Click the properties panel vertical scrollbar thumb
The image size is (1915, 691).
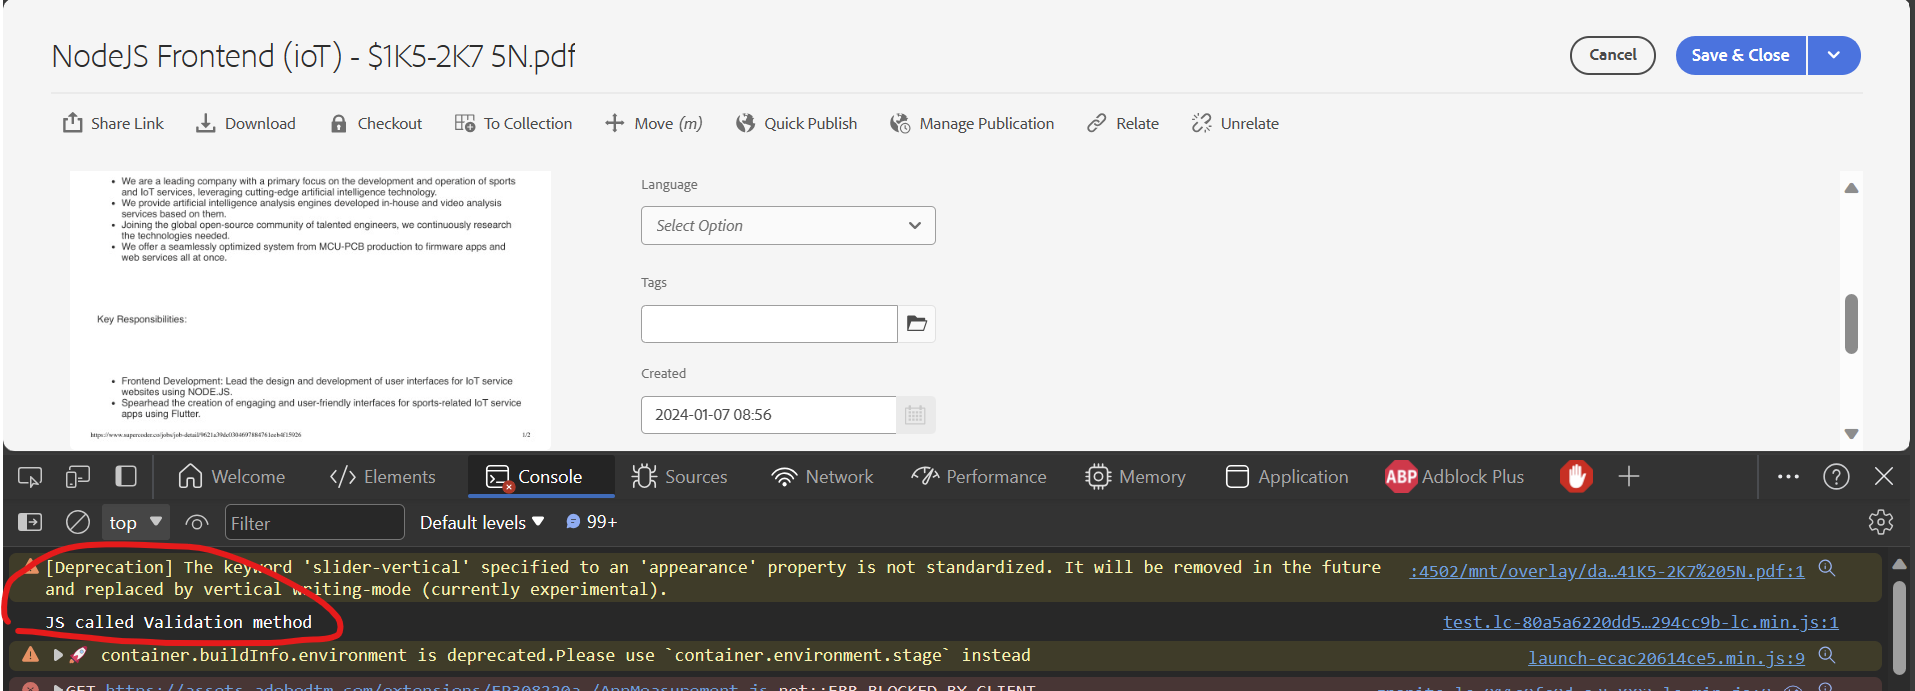1851,323
